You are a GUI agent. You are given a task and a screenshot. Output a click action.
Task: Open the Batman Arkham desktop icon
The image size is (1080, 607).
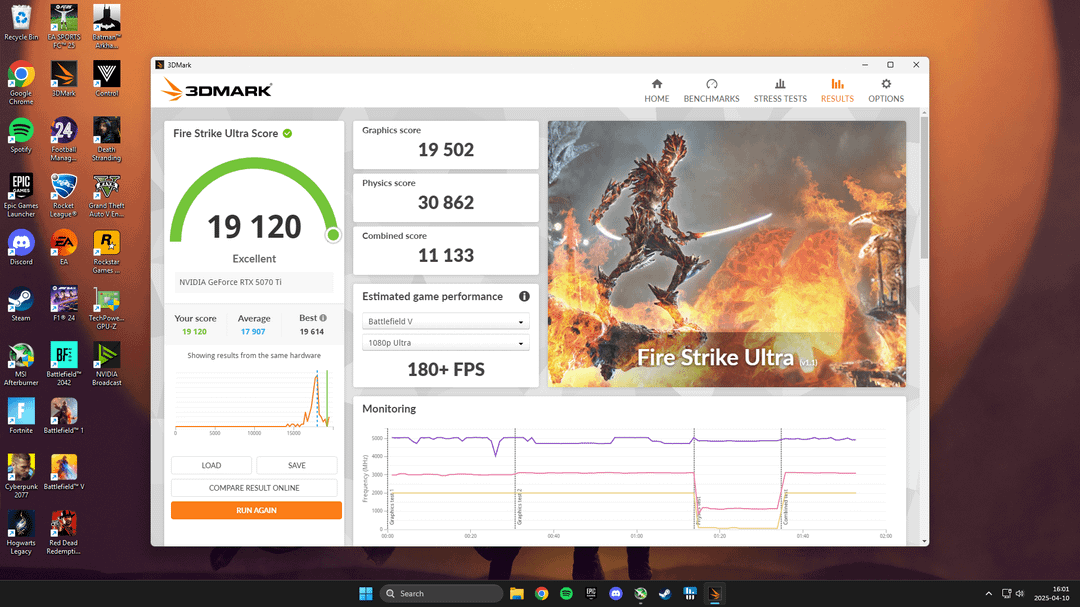106,27
